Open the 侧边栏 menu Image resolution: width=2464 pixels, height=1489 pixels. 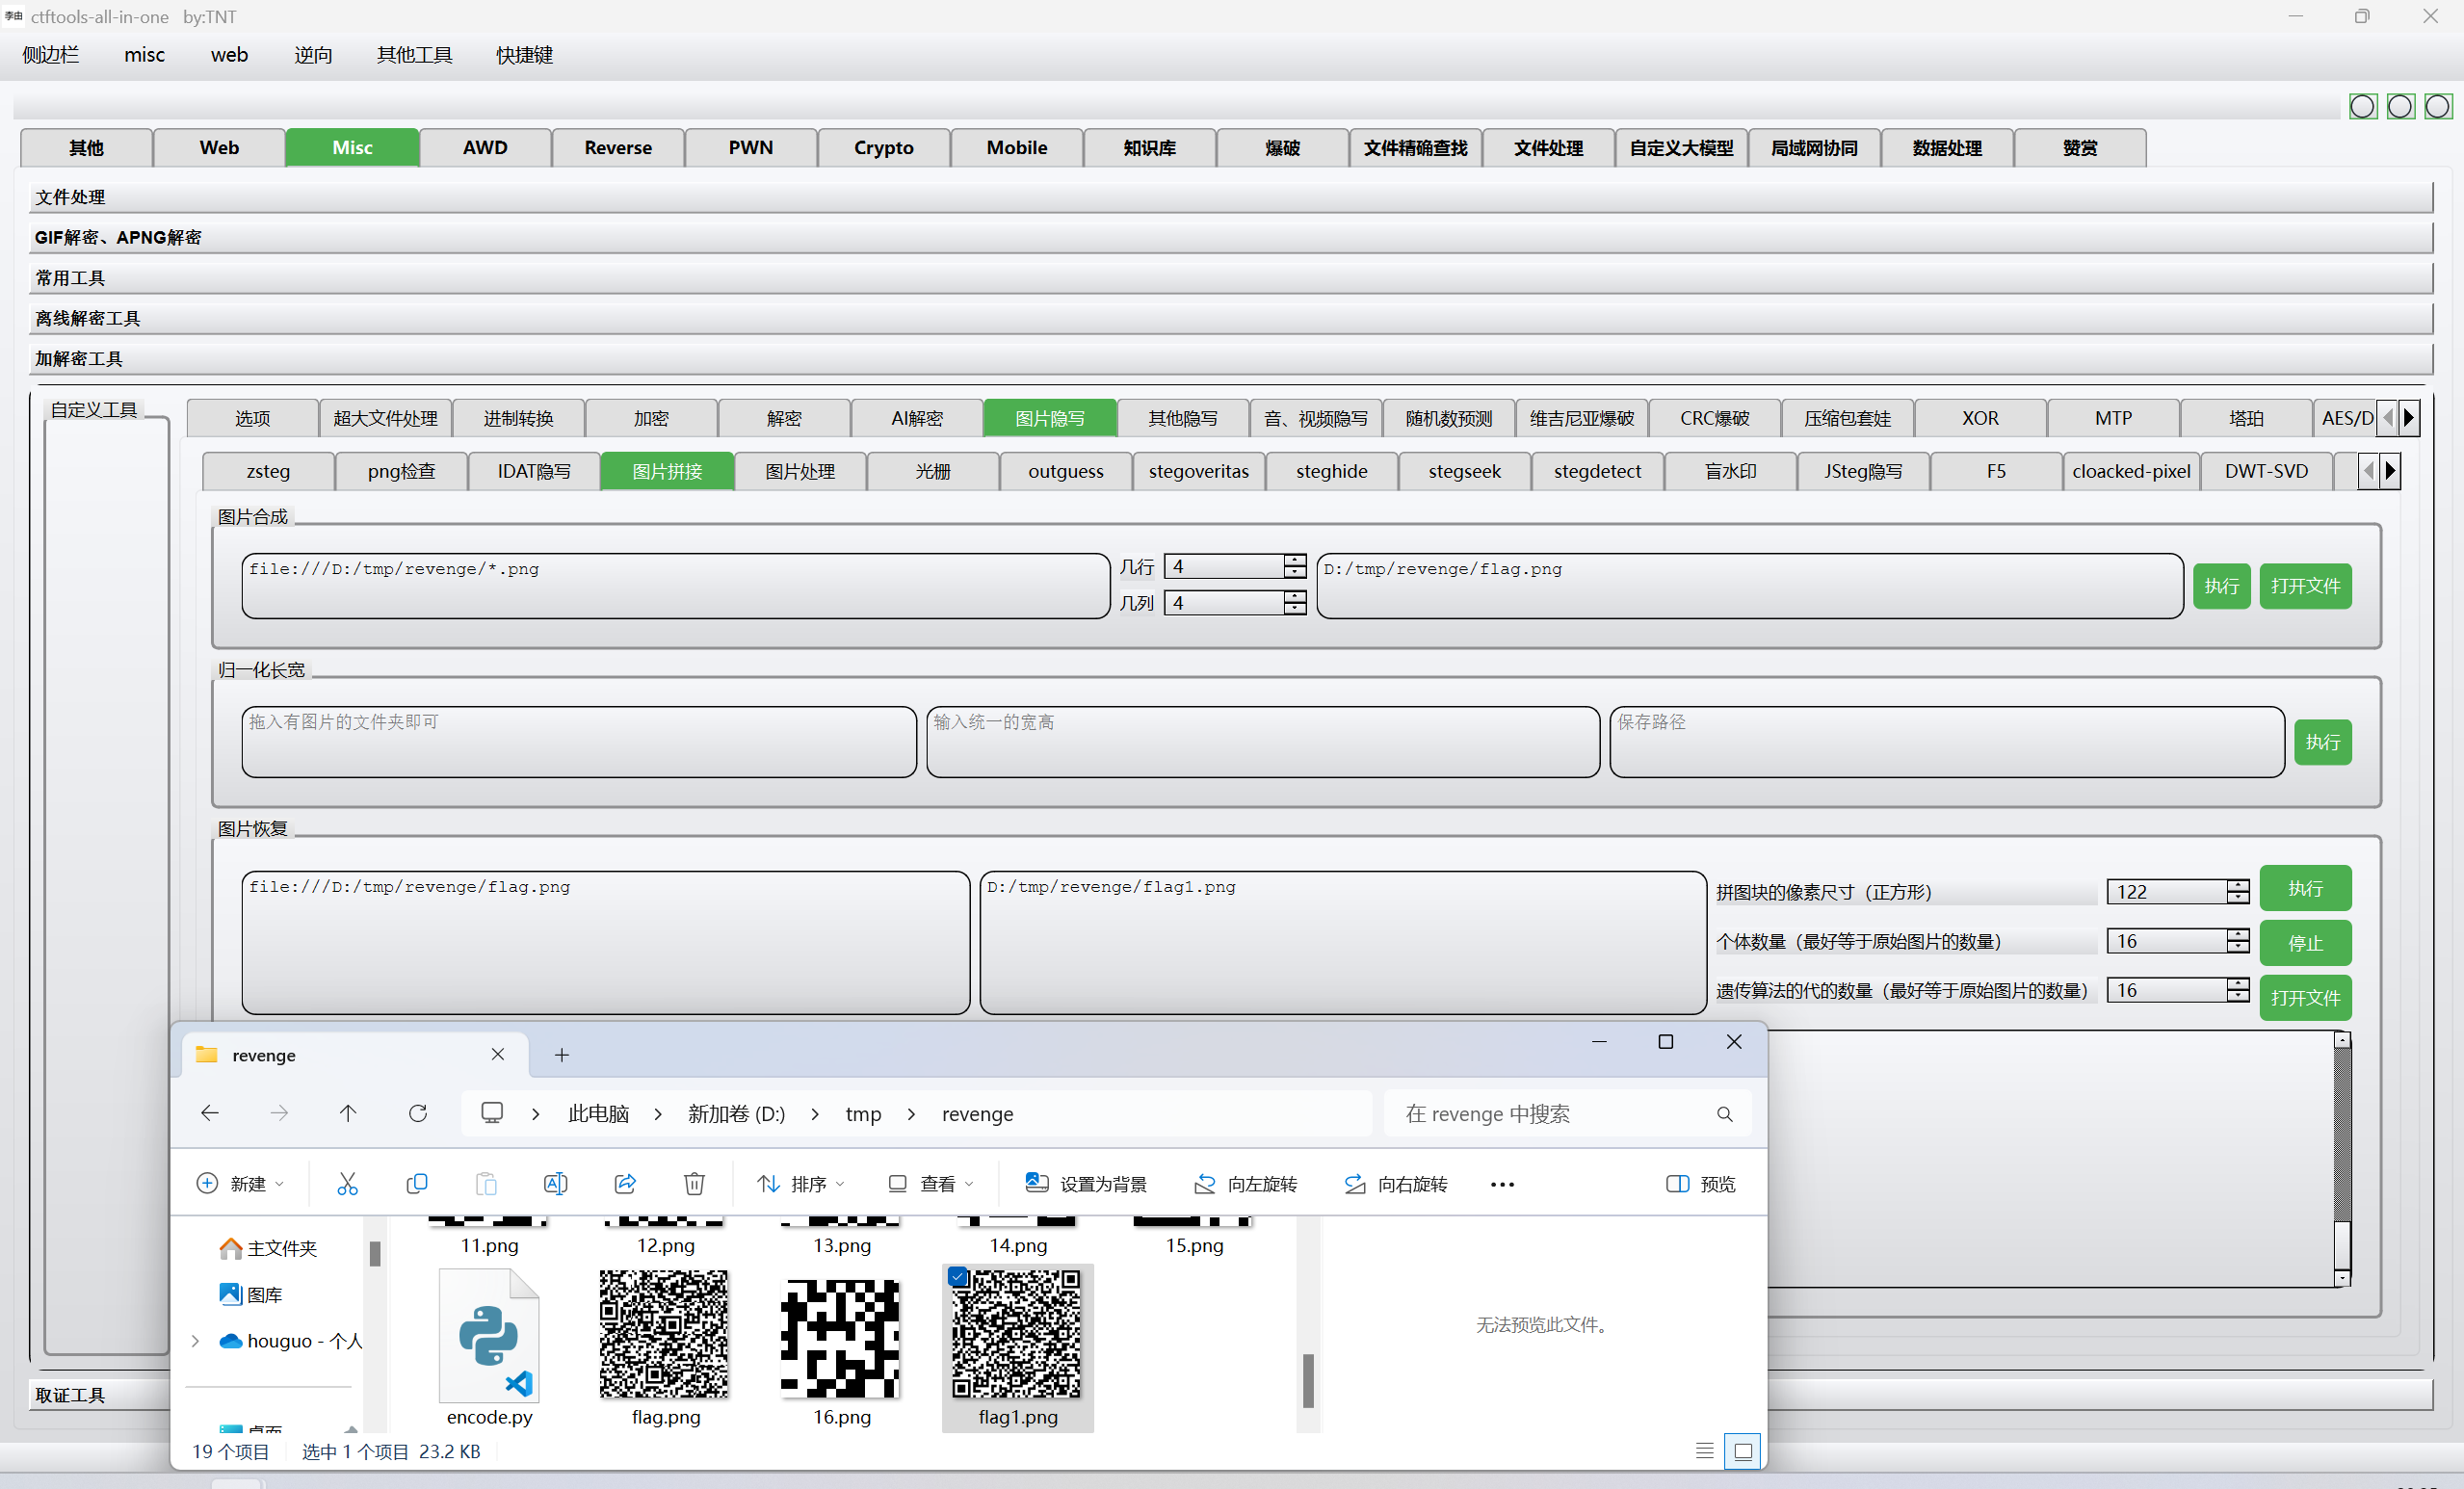(x=51, y=55)
